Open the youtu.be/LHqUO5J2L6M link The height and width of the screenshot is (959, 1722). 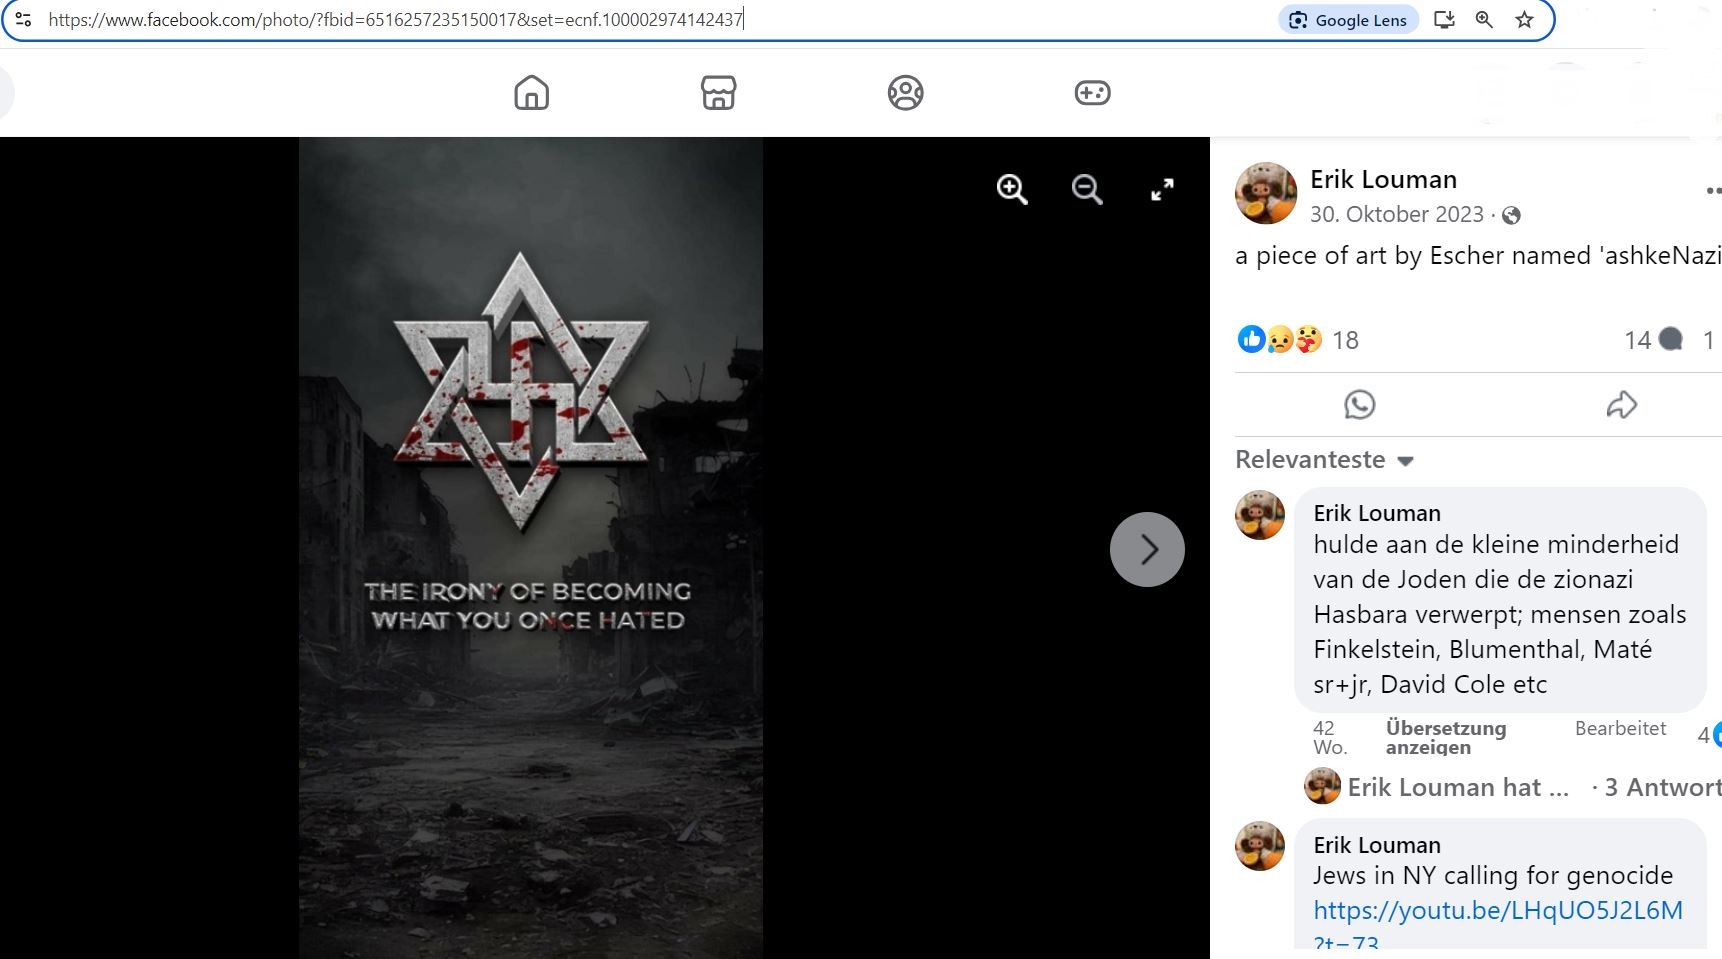coord(1498,910)
